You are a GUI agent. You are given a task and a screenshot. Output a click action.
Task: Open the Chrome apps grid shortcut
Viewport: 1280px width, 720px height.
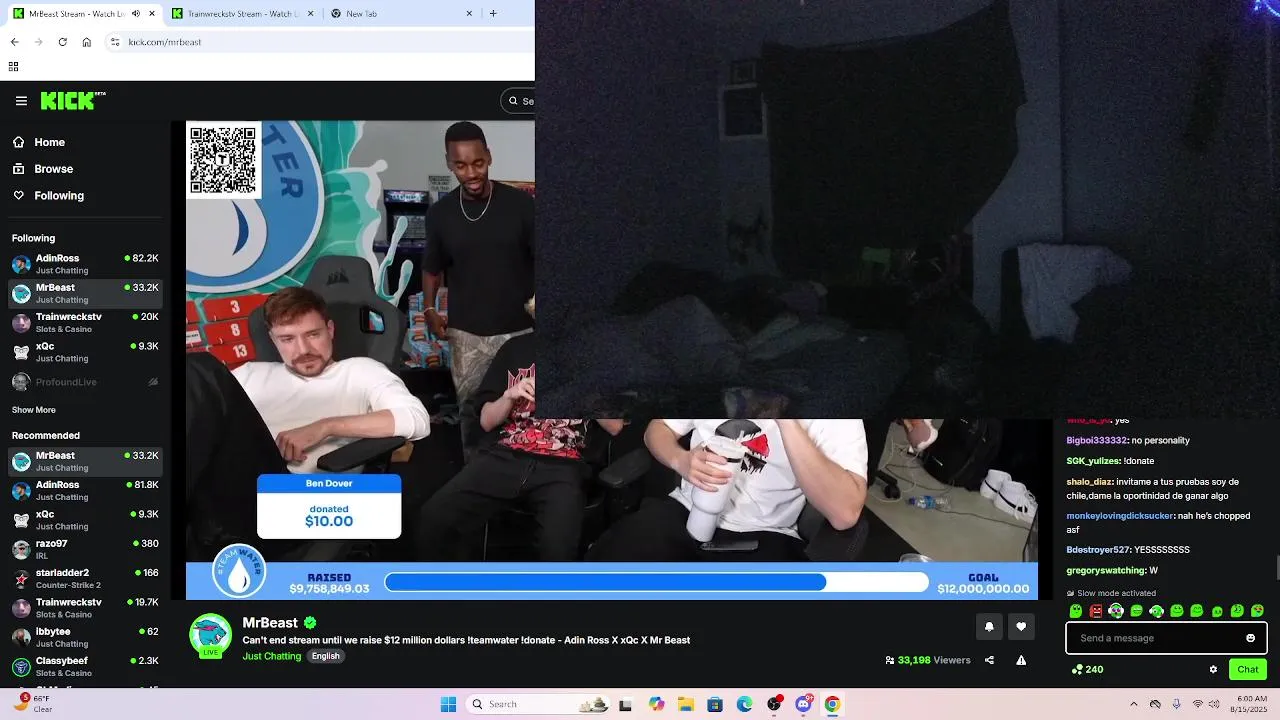pyautogui.click(x=13, y=67)
